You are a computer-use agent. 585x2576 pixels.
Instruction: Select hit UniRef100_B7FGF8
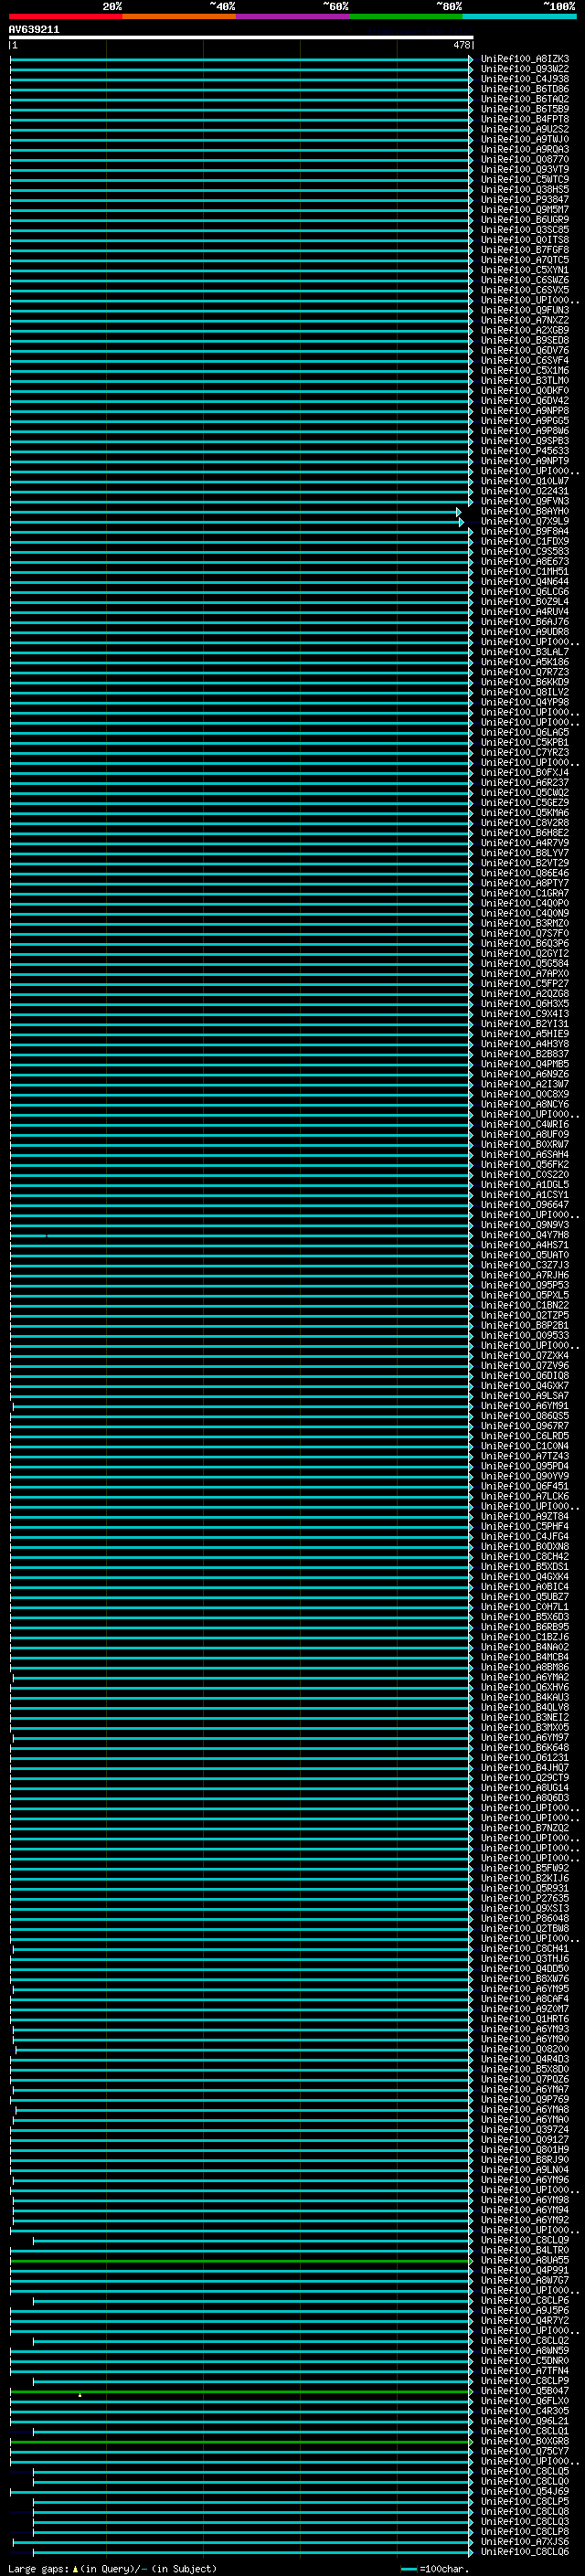[x=524, y=250]
